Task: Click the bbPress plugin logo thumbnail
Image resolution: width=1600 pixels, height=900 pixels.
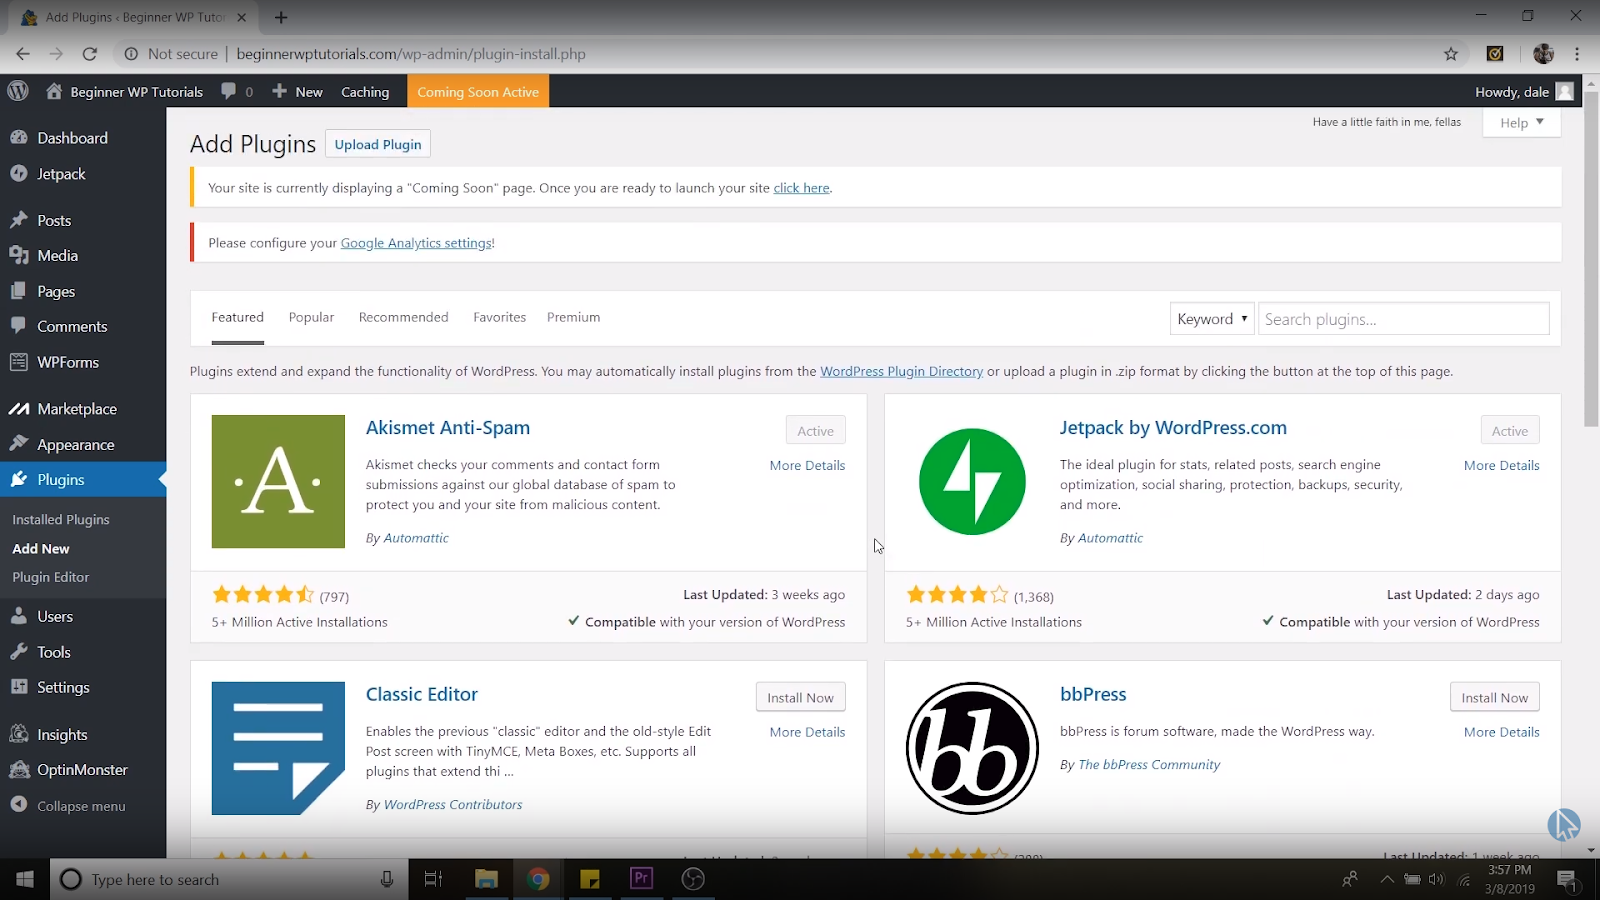Action: (972, 748)
